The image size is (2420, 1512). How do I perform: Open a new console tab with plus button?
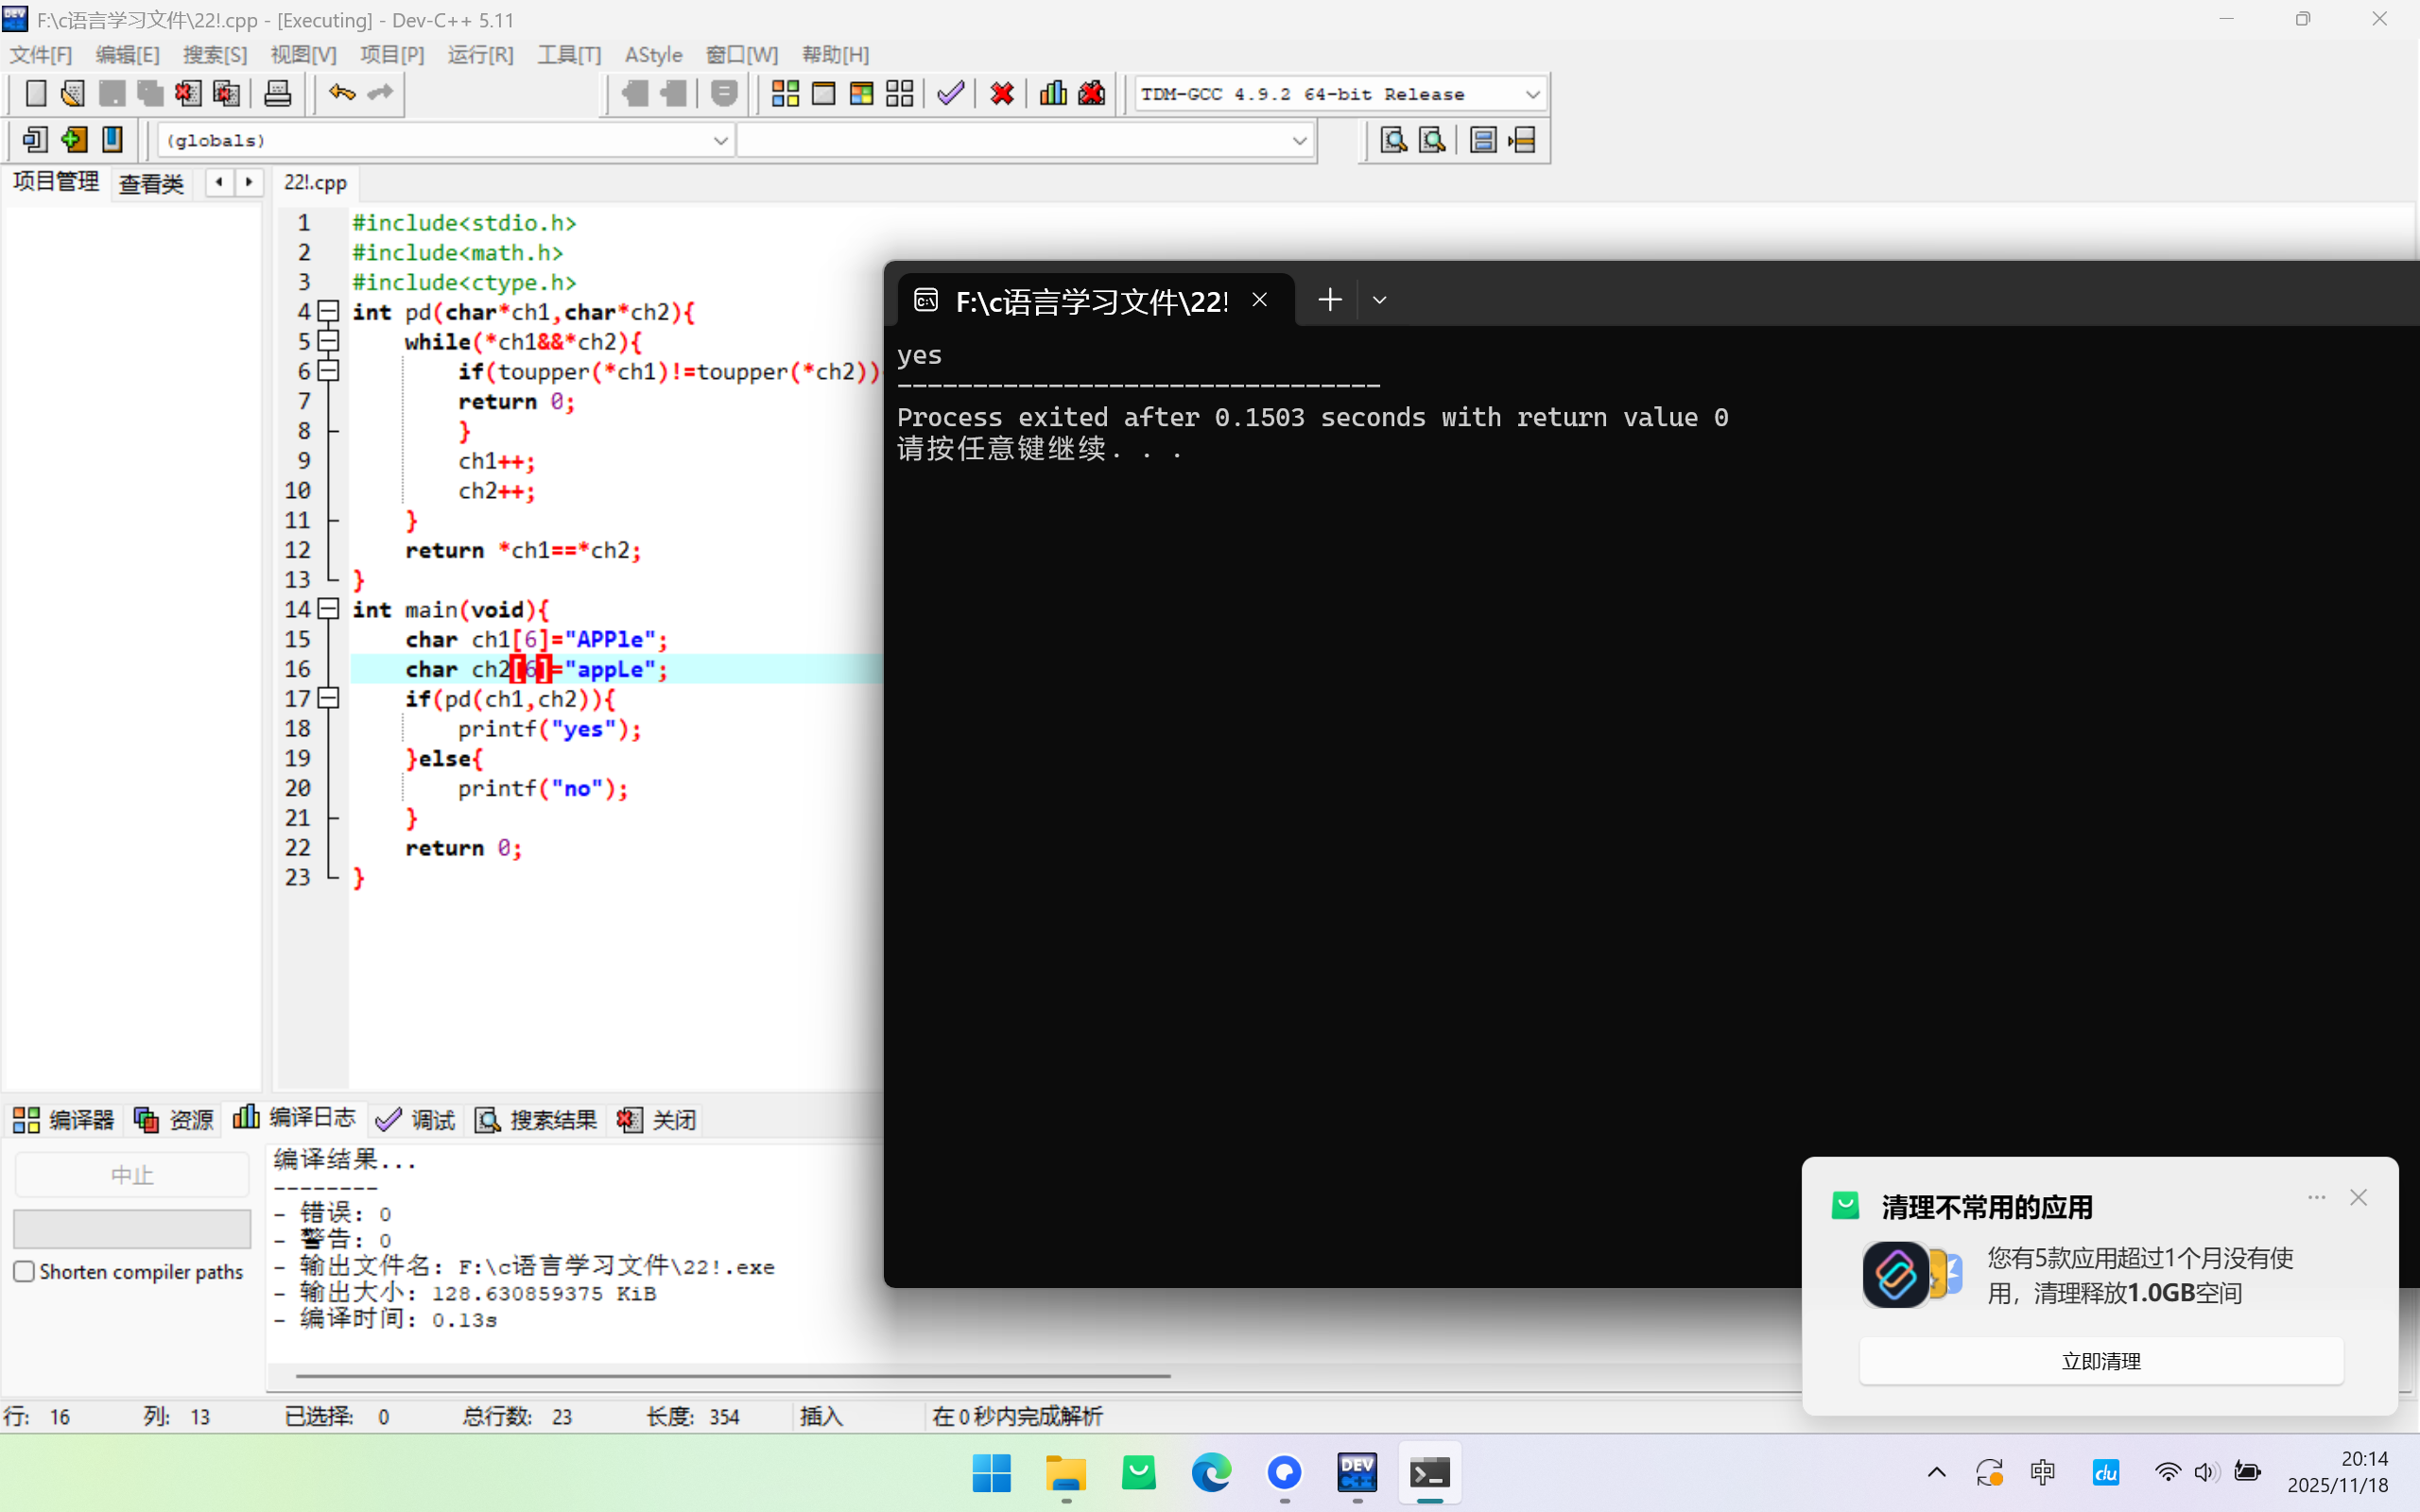tap(1329, 300)
